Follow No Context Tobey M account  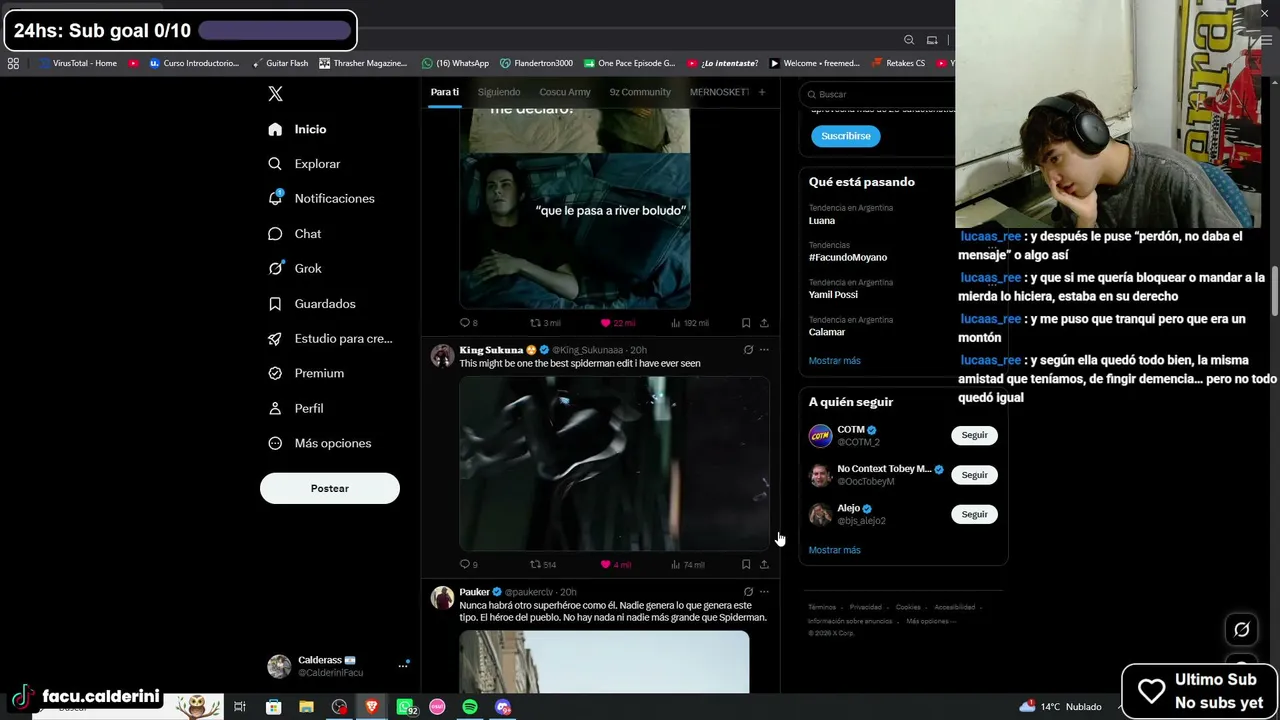[974, 475]
